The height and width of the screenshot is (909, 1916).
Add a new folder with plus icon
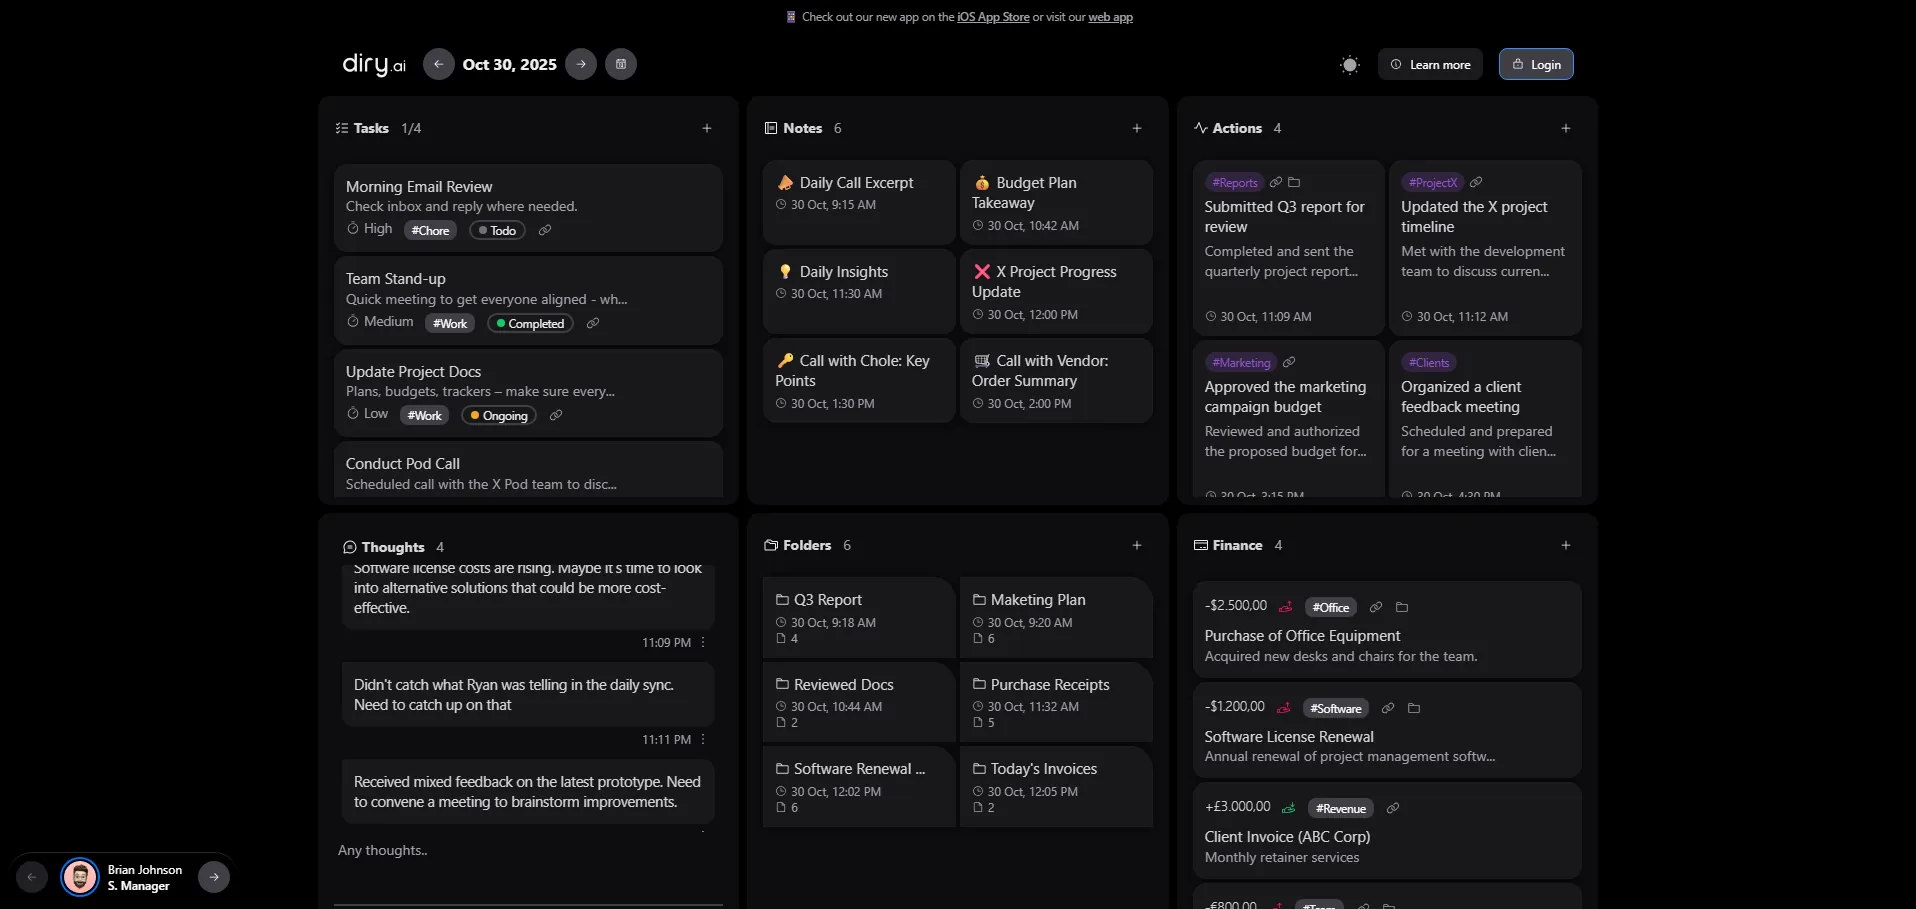[x=1137, y=545]
